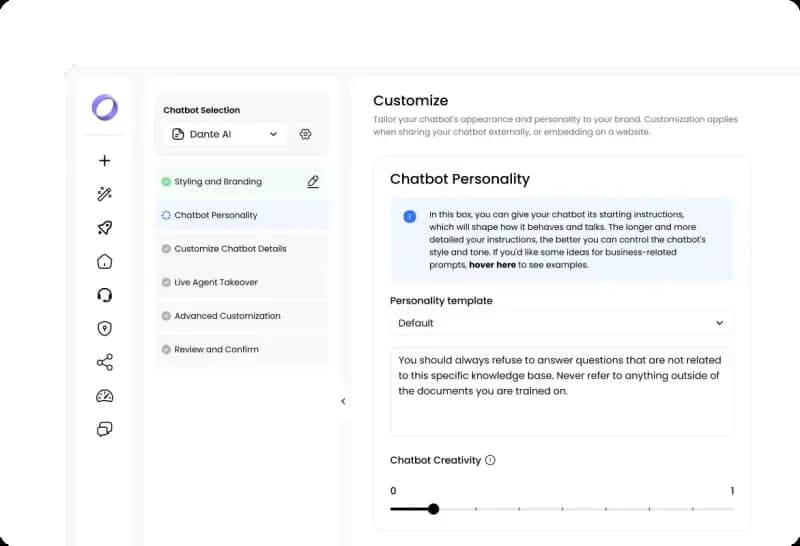Click the rocket icon in the sidebar

[105, 228]
